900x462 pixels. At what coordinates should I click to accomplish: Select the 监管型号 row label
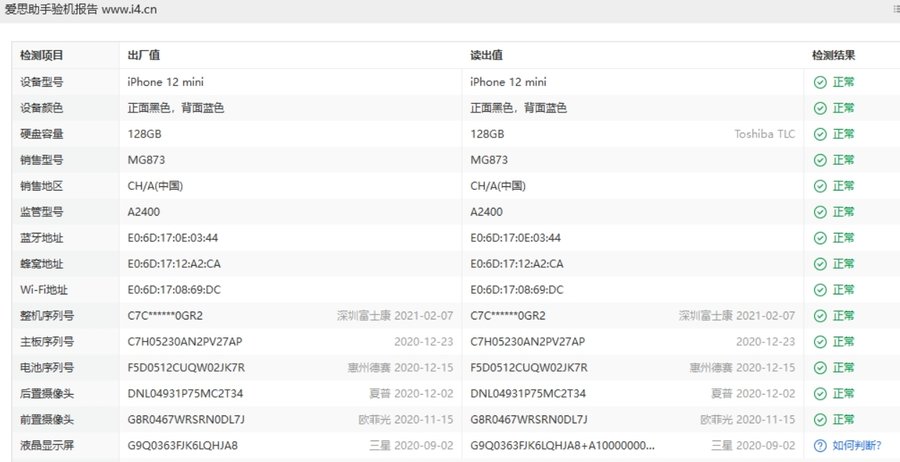coord(41,212)
